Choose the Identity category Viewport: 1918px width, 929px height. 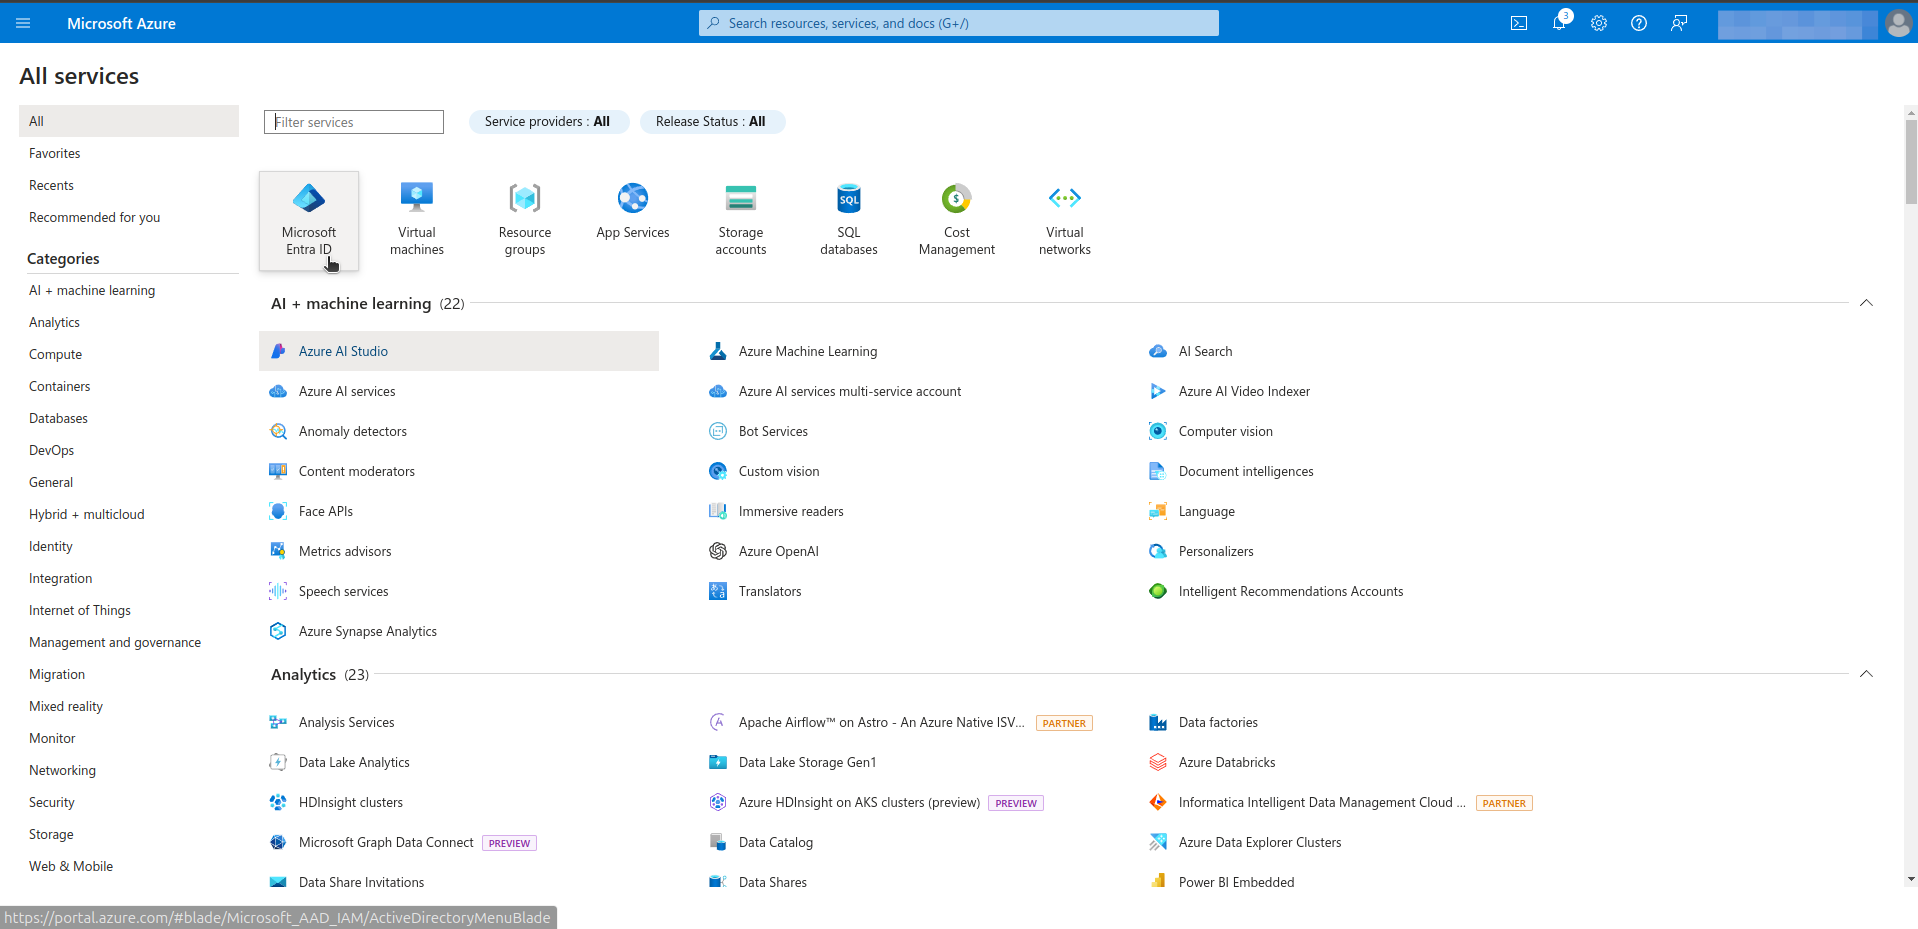(50, 546)
